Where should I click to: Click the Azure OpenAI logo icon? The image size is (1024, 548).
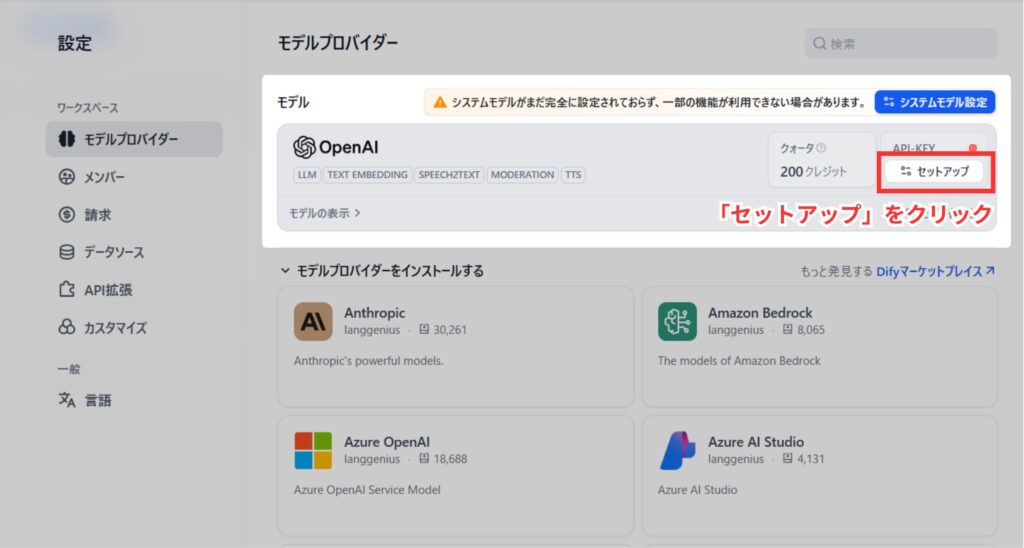coord(313,451)
